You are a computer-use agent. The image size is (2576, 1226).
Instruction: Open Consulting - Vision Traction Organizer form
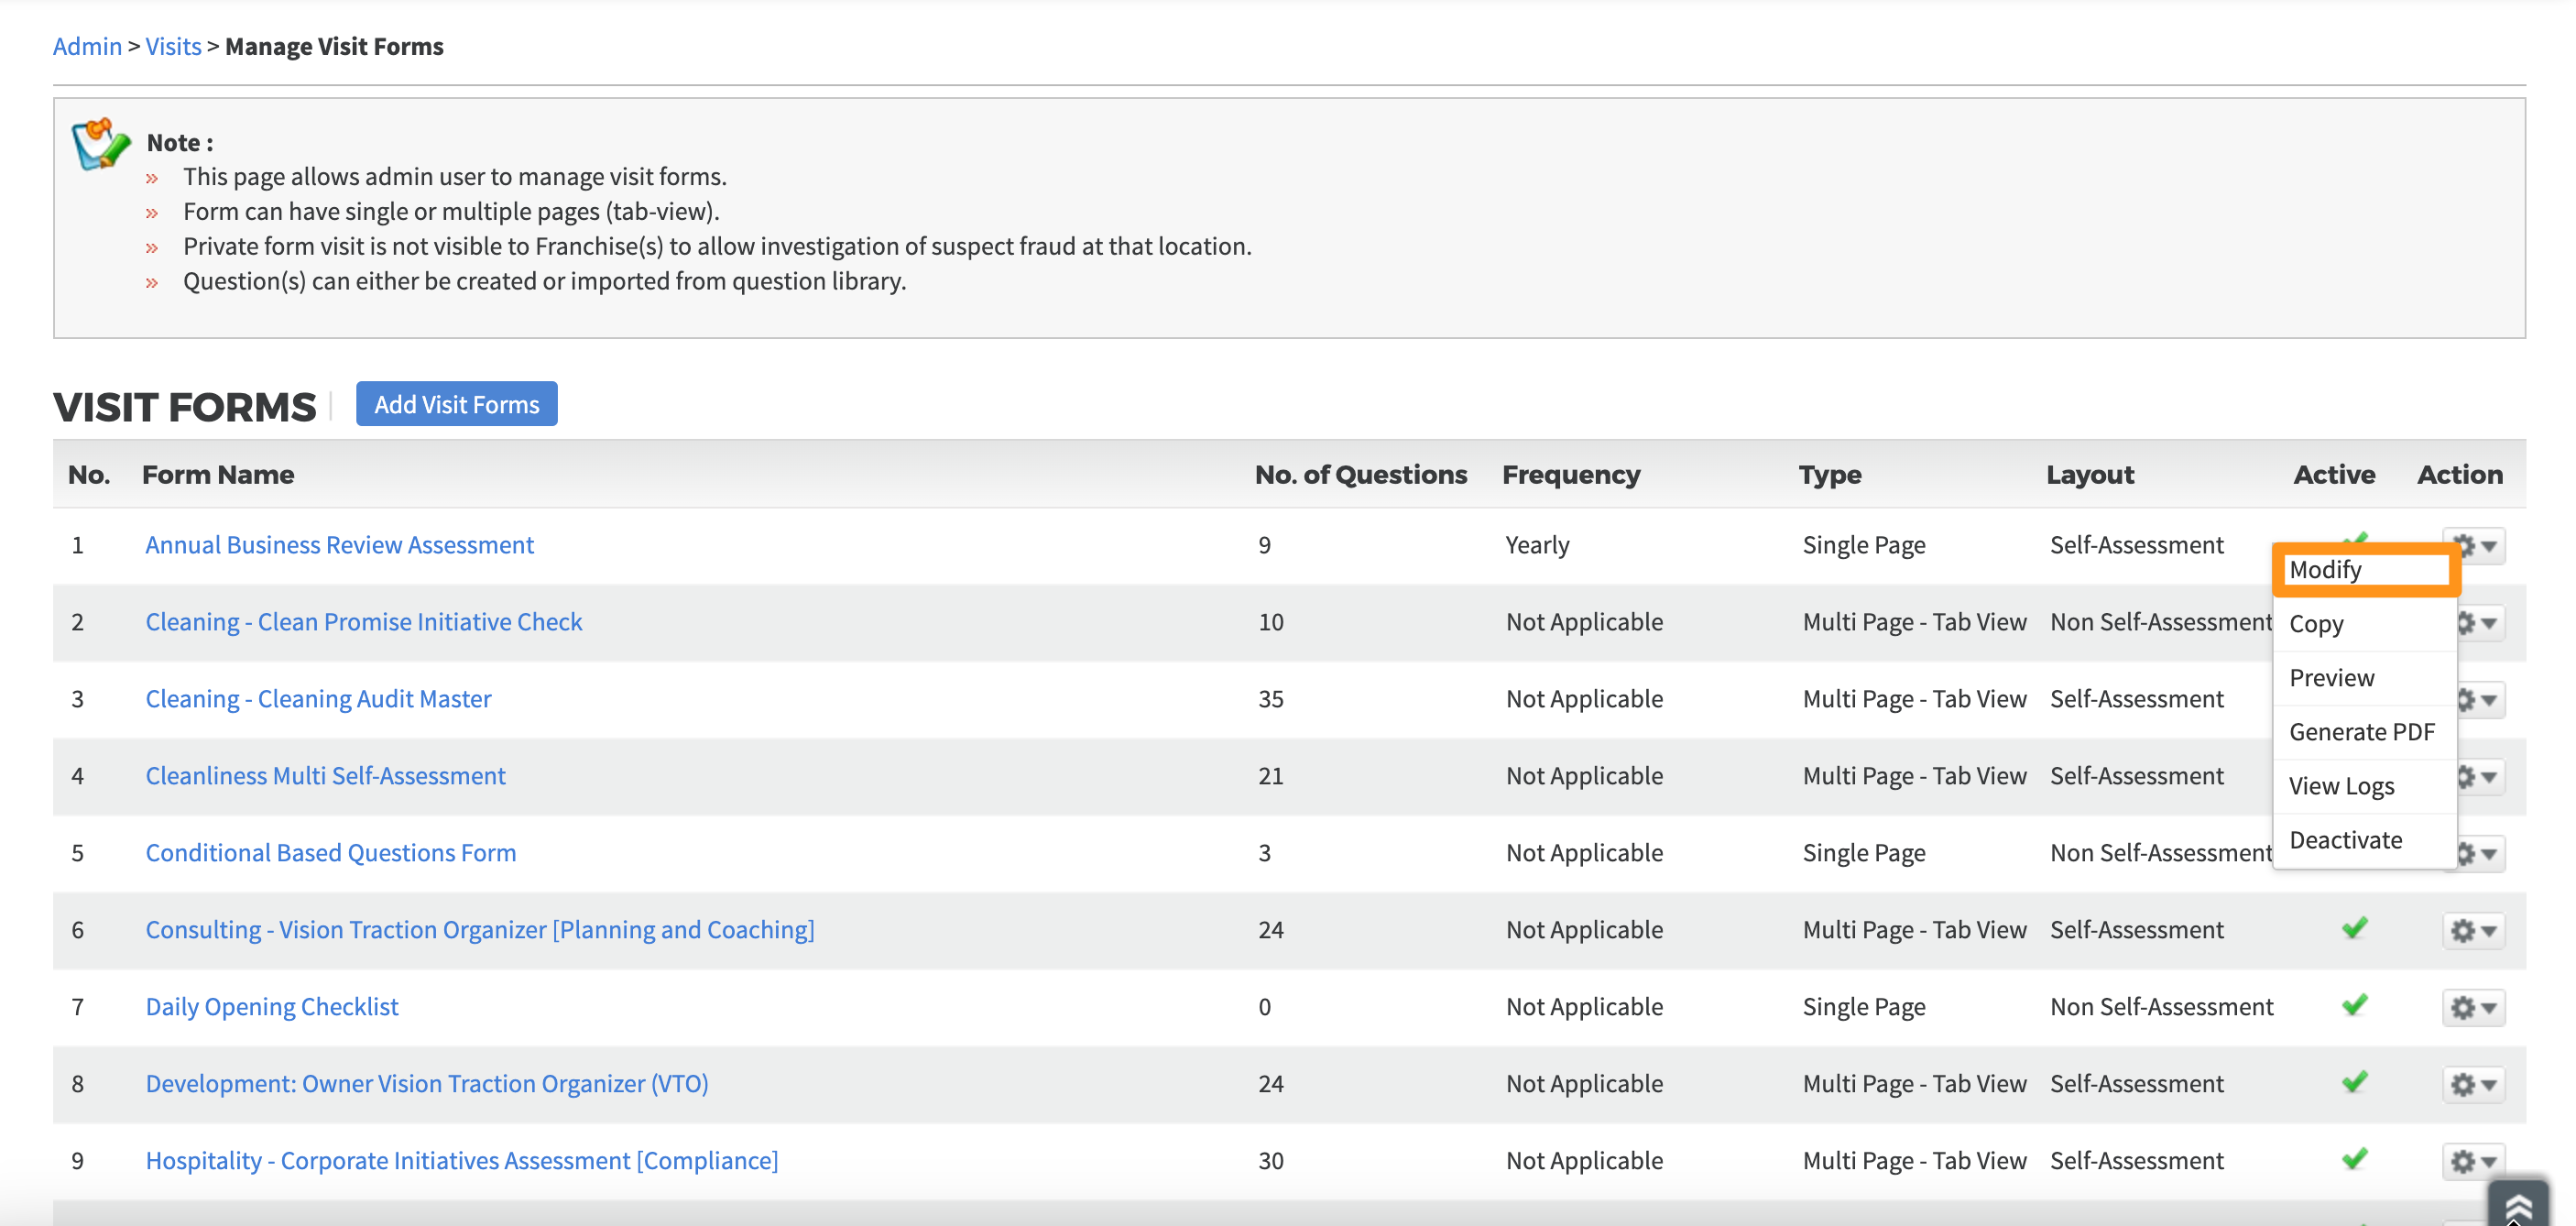pos(480,930)
